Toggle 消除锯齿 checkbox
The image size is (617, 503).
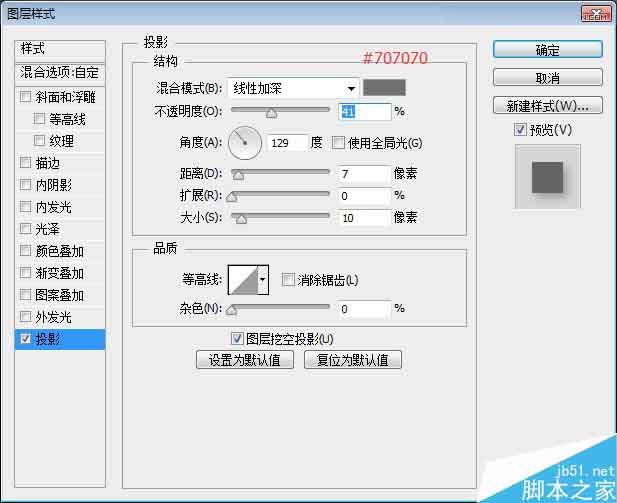pos(288,280)
